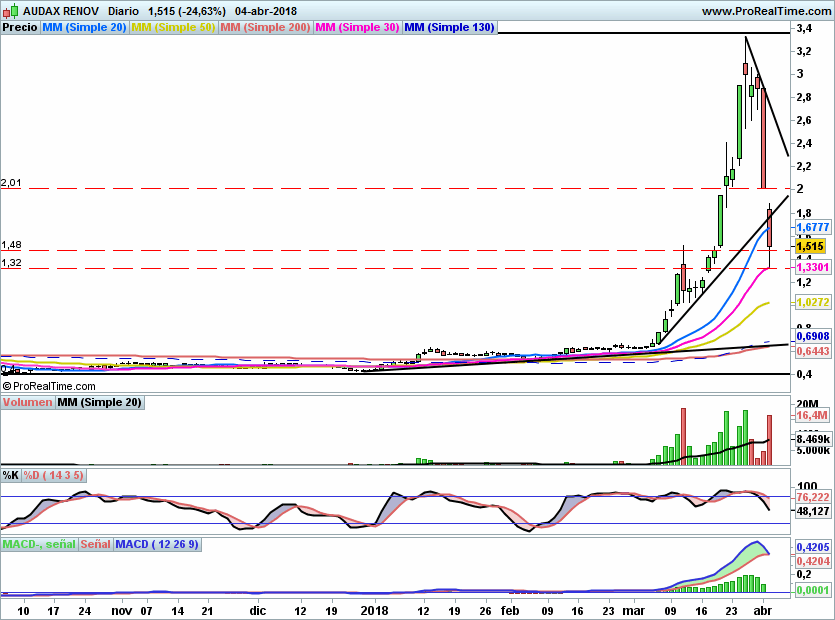The width and height of the screenshot is (835, 620).
Task: Click the yellow MM (Simple 50) indicator label
Action: (x=173, y=28)
